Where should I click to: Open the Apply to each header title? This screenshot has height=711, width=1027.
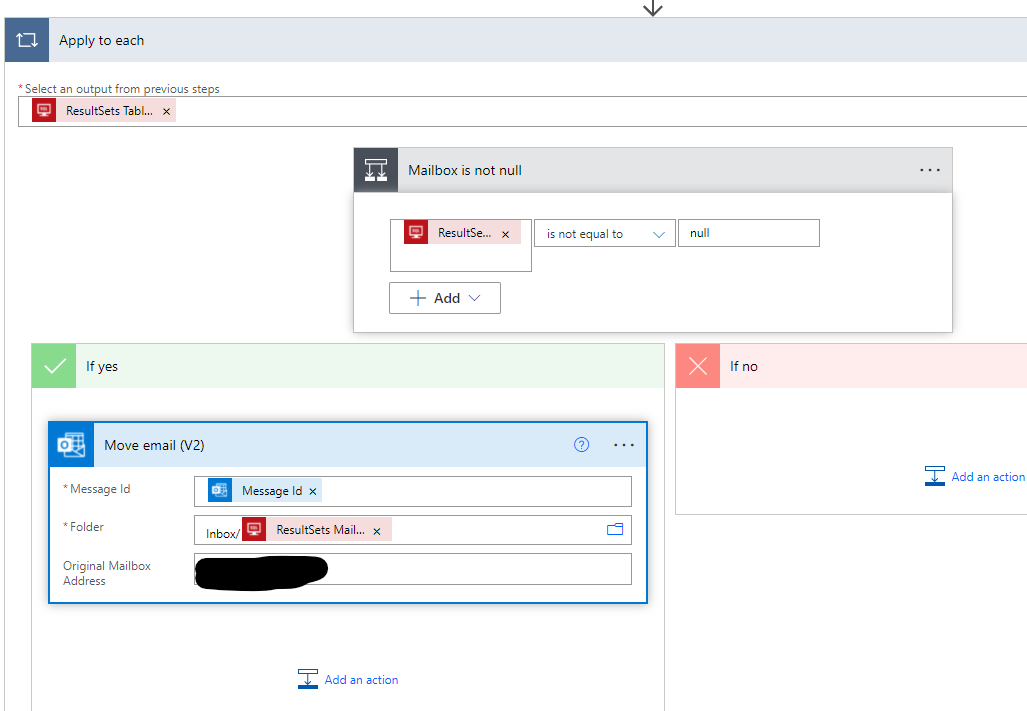coord(102,41)
